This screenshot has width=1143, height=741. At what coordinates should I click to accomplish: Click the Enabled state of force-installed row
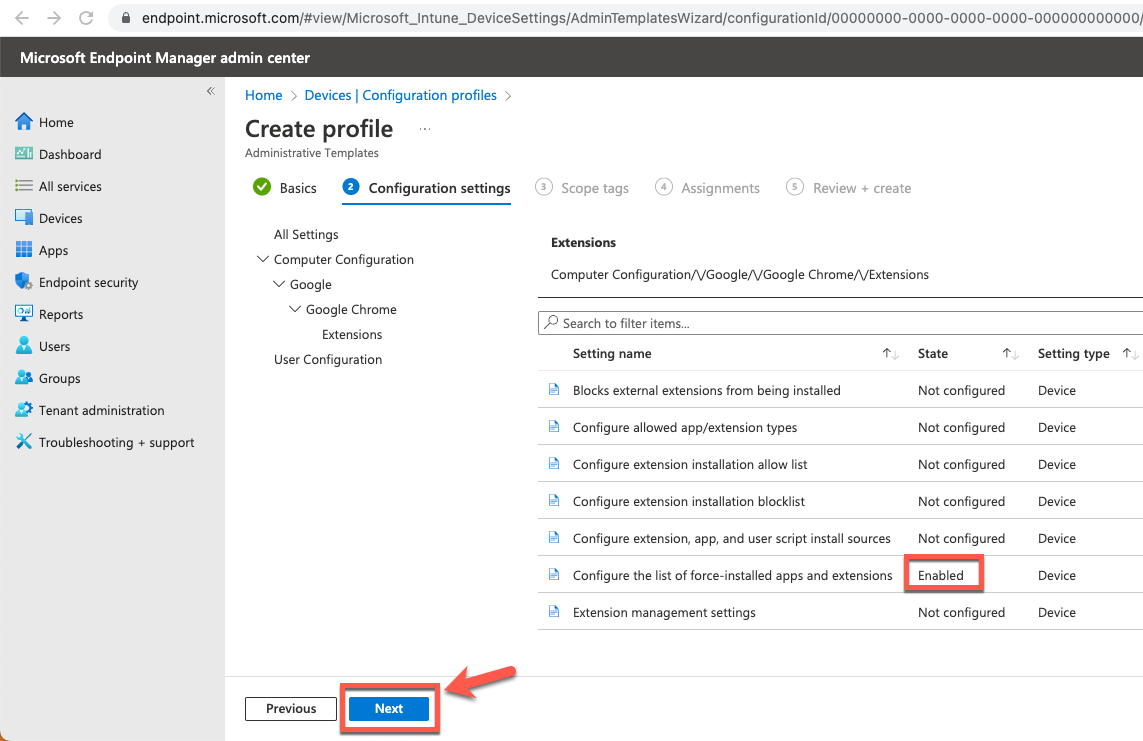pyautogui.click(x=940, y=576)
